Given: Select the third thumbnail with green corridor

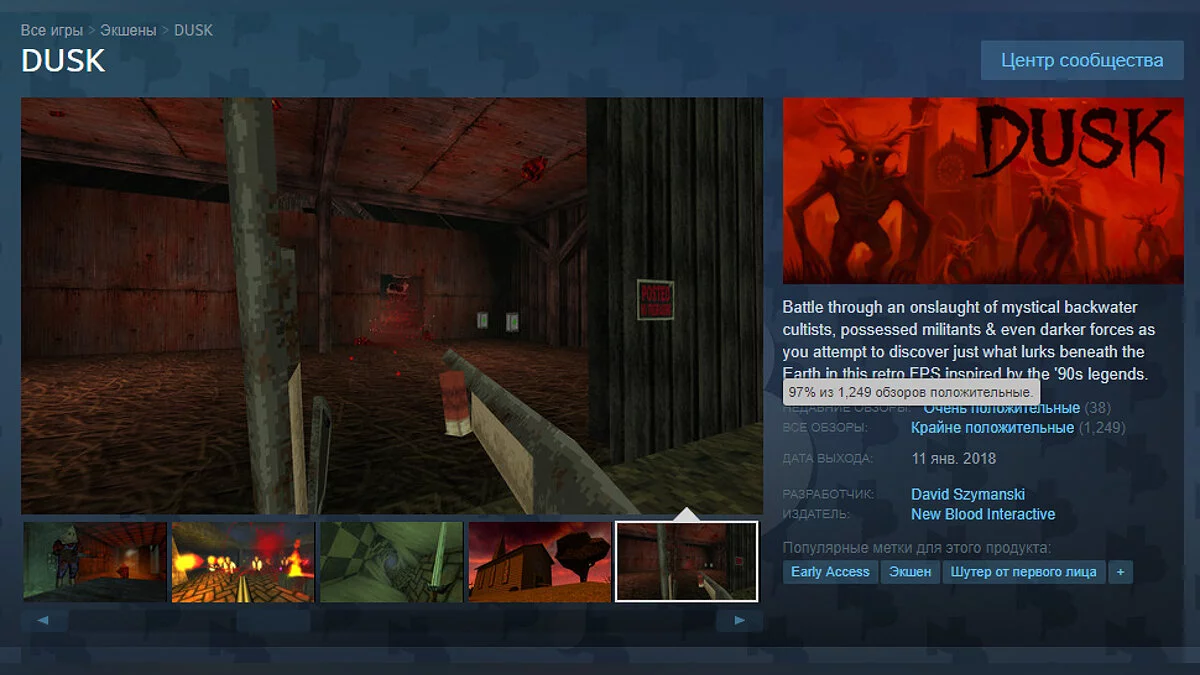Looking at the screenshot, I should pos(391,562).
